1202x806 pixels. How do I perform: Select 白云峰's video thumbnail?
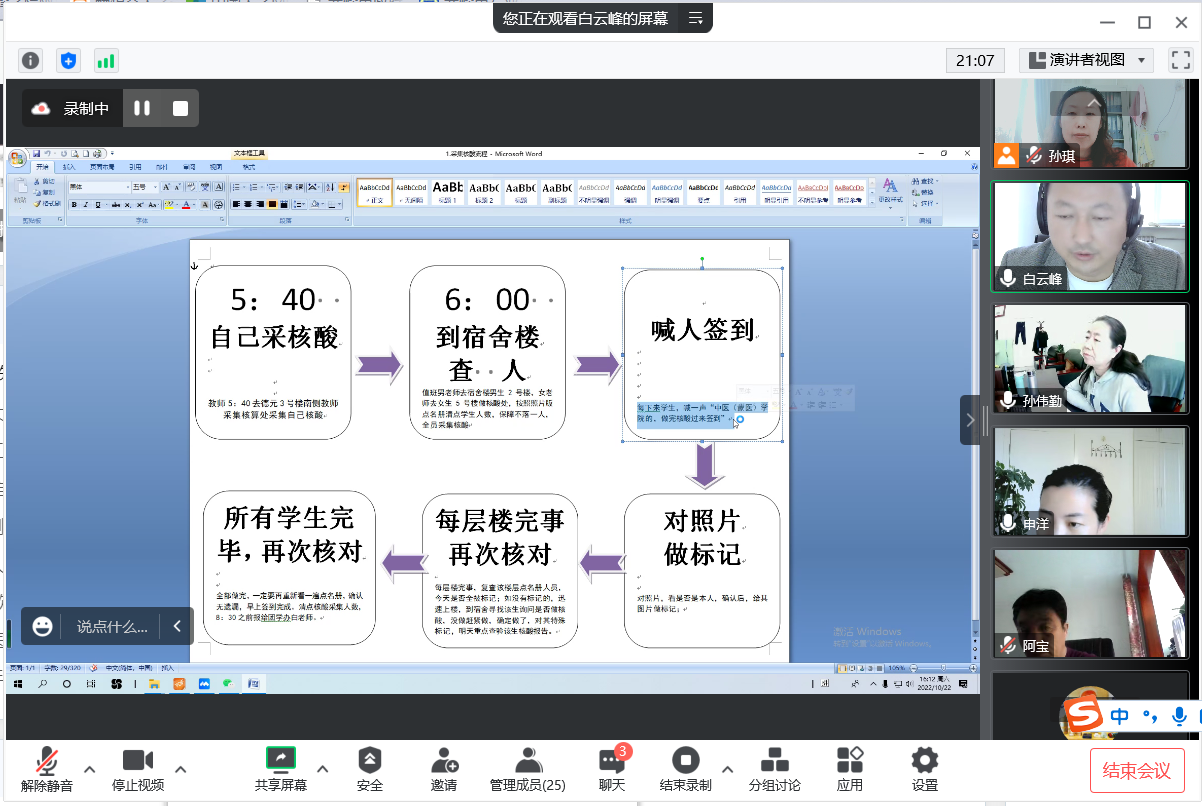[1088, 237]
